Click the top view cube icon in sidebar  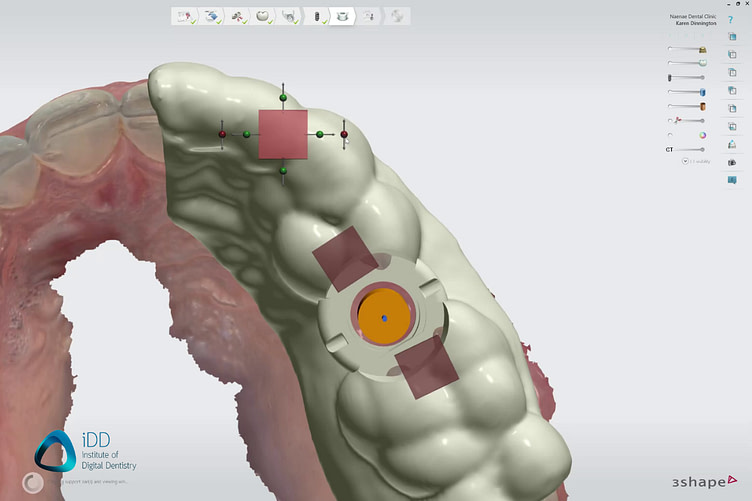[732, 37]
